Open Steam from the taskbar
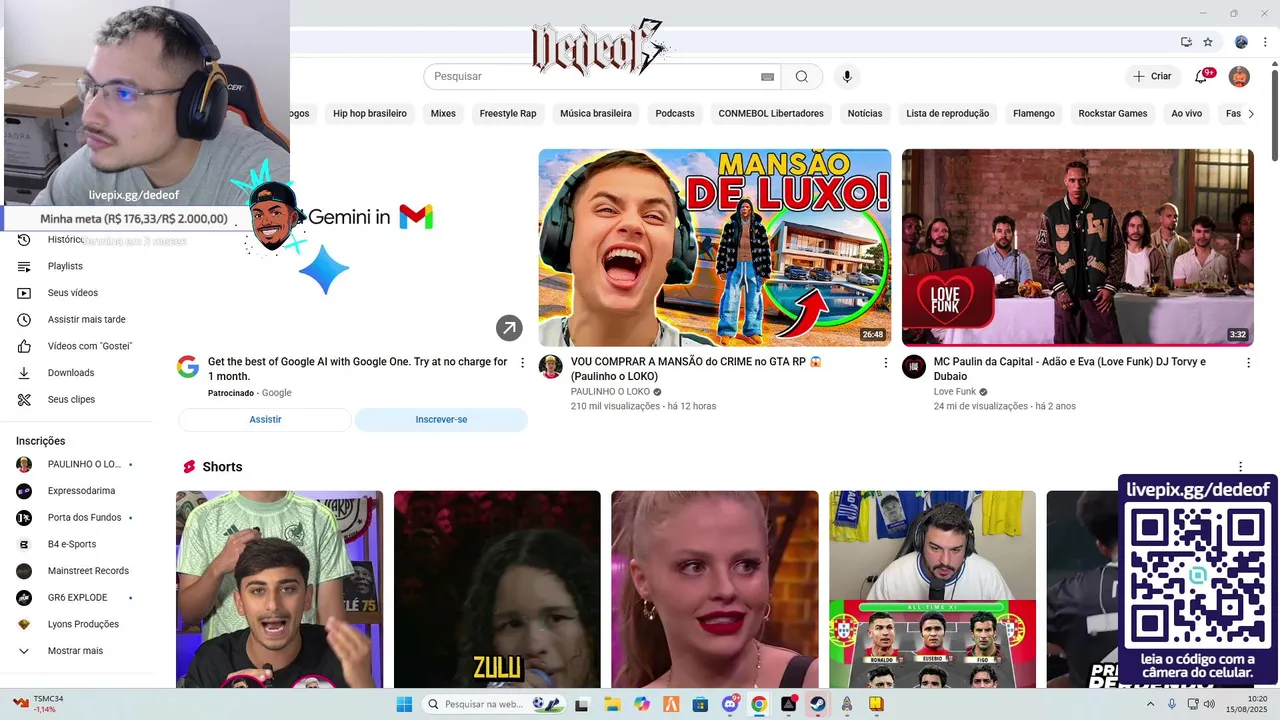 click(x=818, y=704)
